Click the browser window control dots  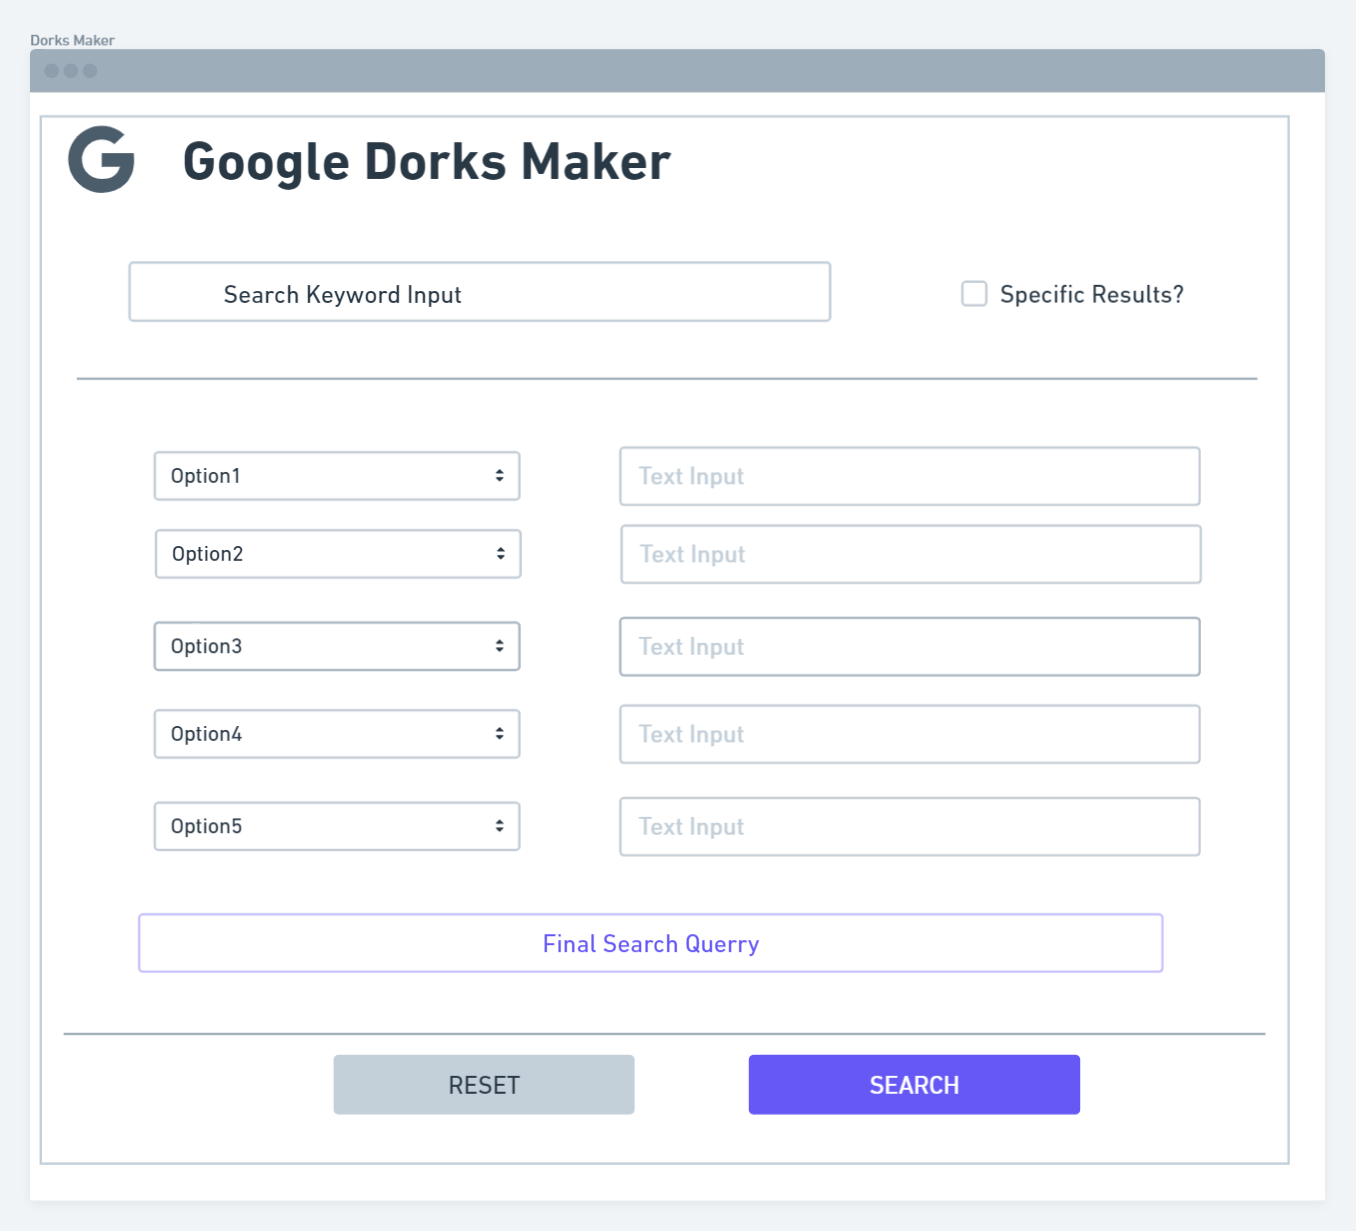(68, 71)
